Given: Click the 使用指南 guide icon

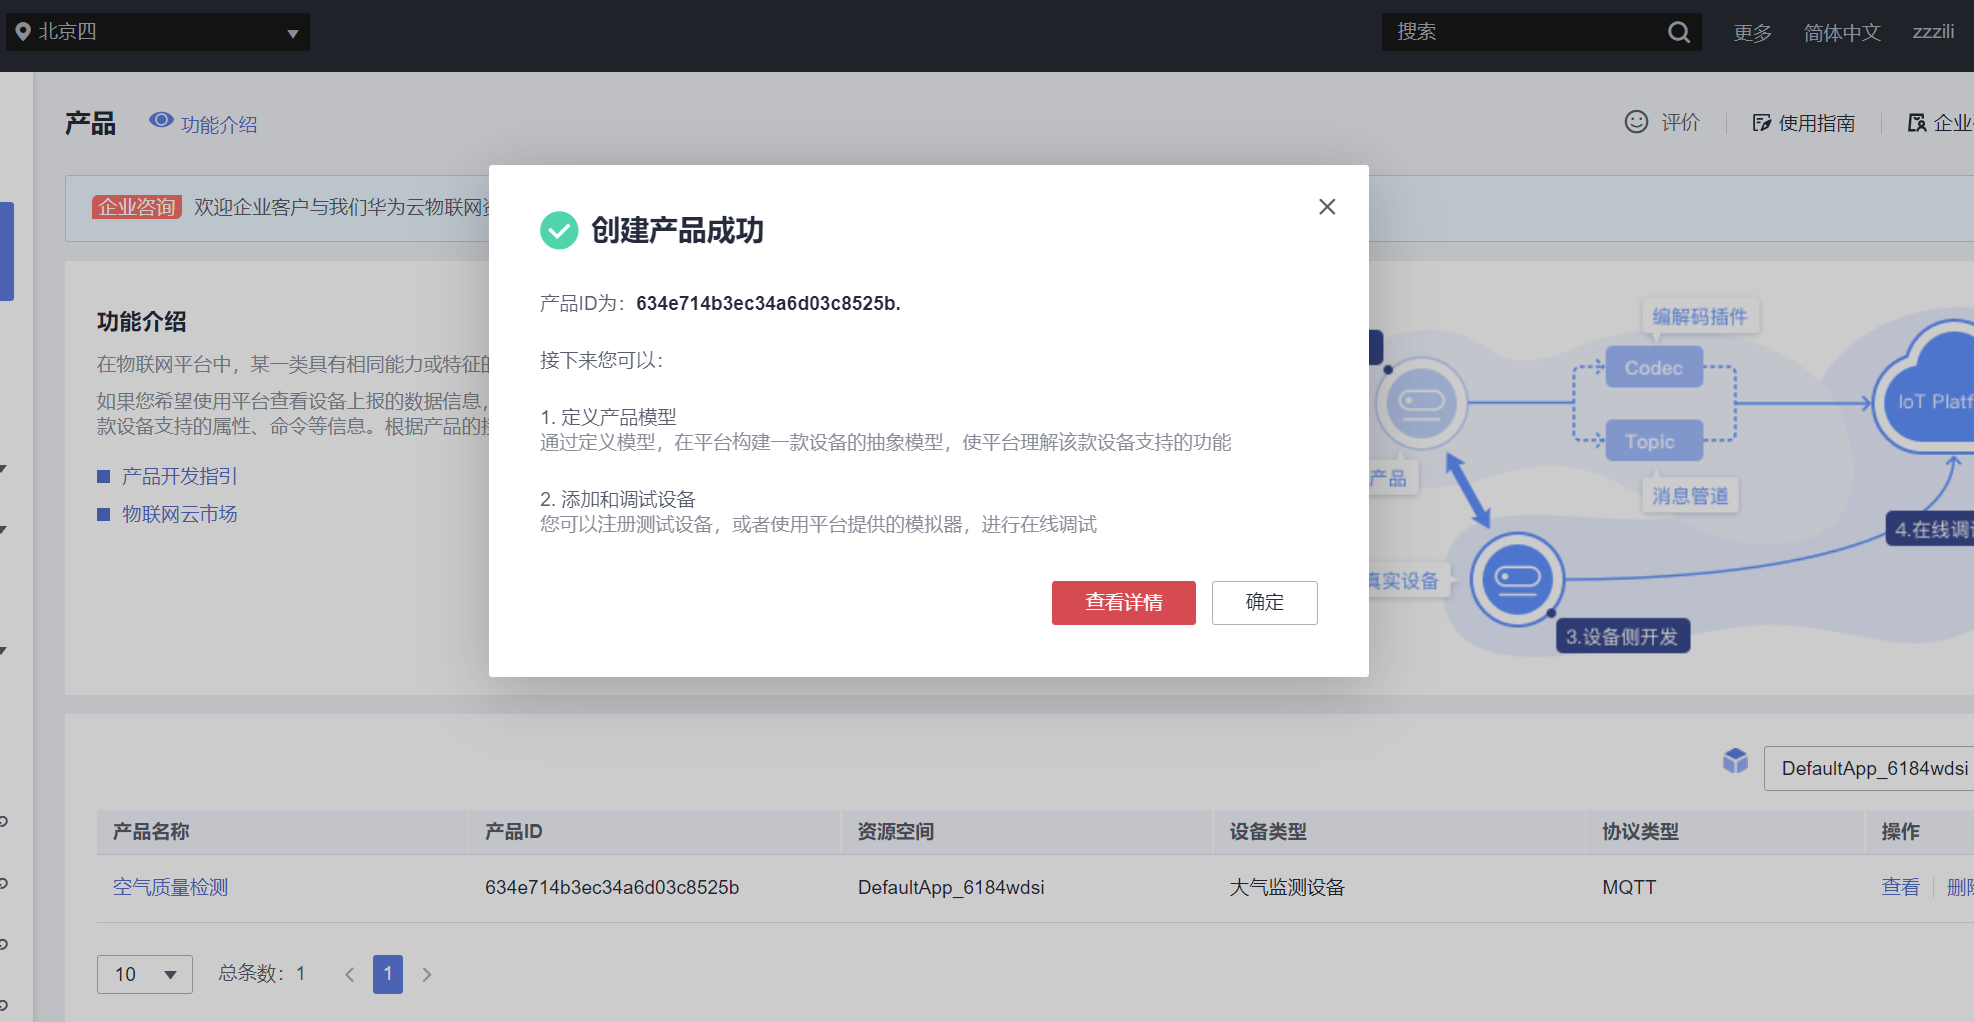Looking at the screenshot, I should [1762, 123].
